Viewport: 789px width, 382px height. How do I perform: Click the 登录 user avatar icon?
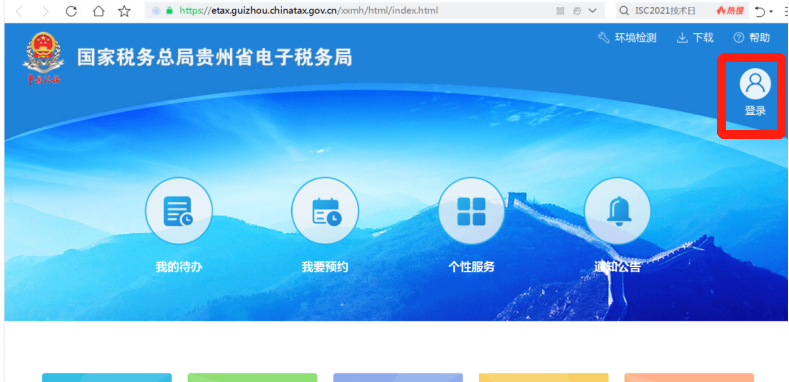point(755,84)
